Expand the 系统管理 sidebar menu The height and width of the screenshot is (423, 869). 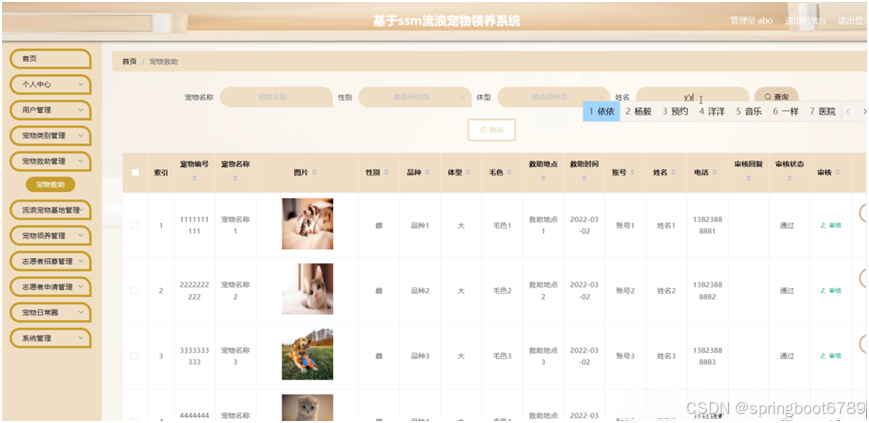tap(50, 338)
